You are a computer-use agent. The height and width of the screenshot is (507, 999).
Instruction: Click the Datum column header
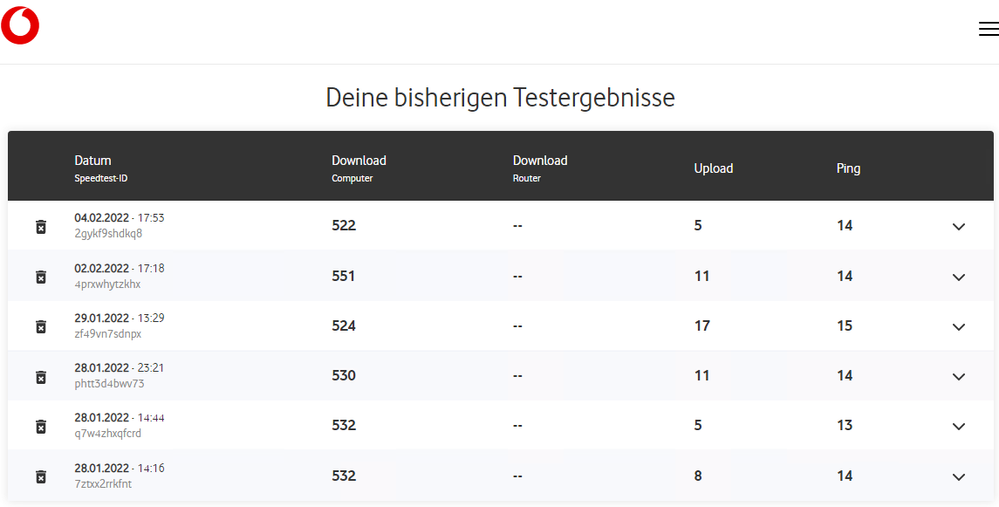coord(93,161)
